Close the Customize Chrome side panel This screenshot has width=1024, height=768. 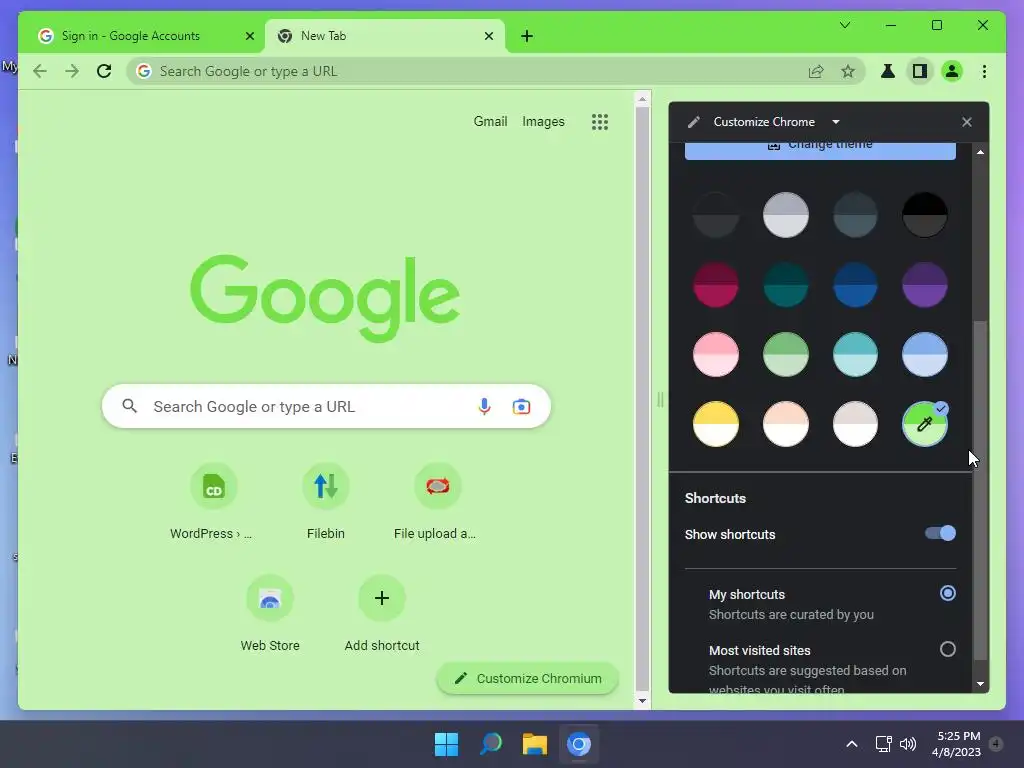tap(967, 122)
